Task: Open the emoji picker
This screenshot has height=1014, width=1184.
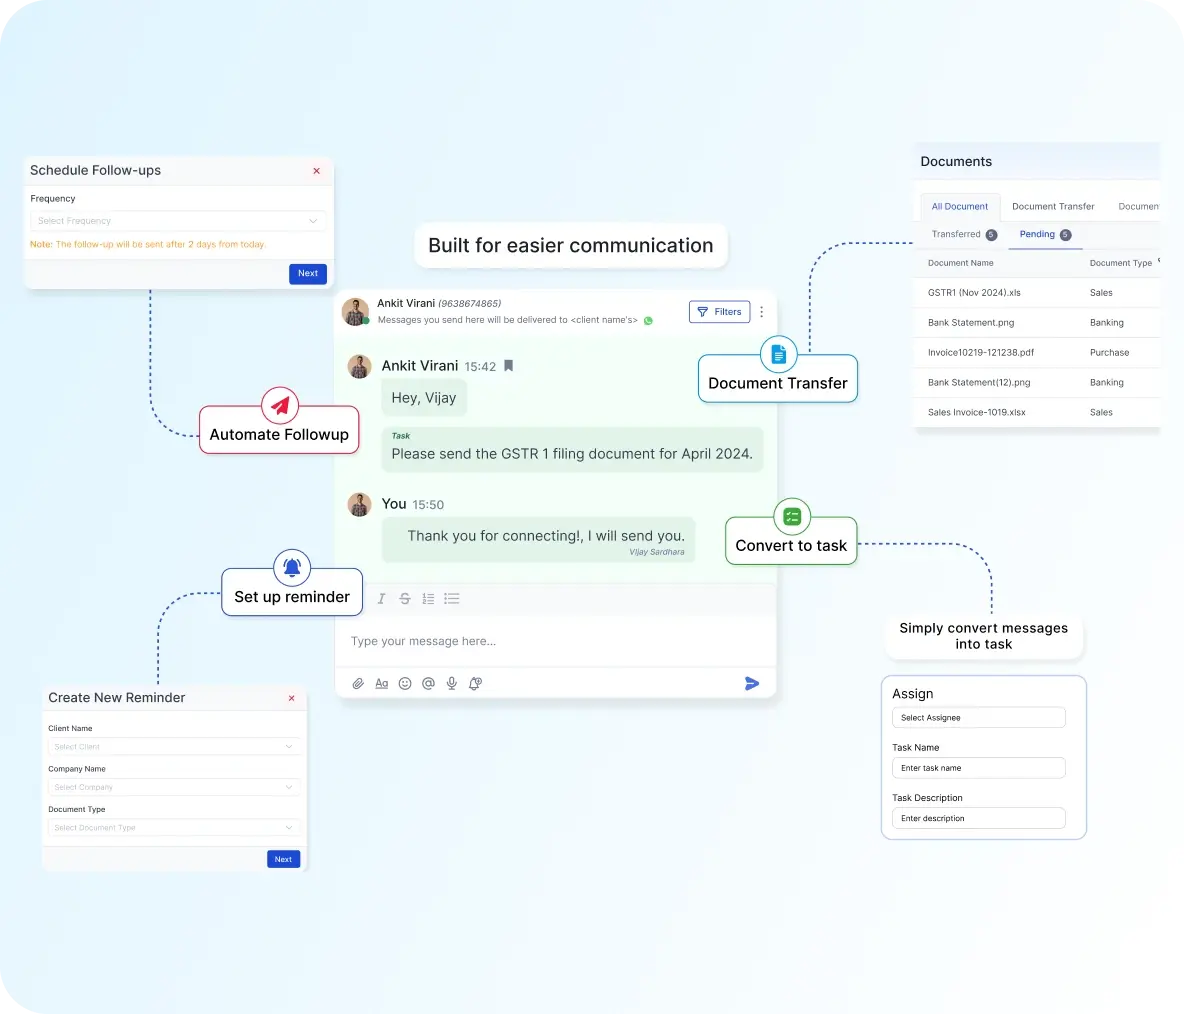Action: [405, 684]
